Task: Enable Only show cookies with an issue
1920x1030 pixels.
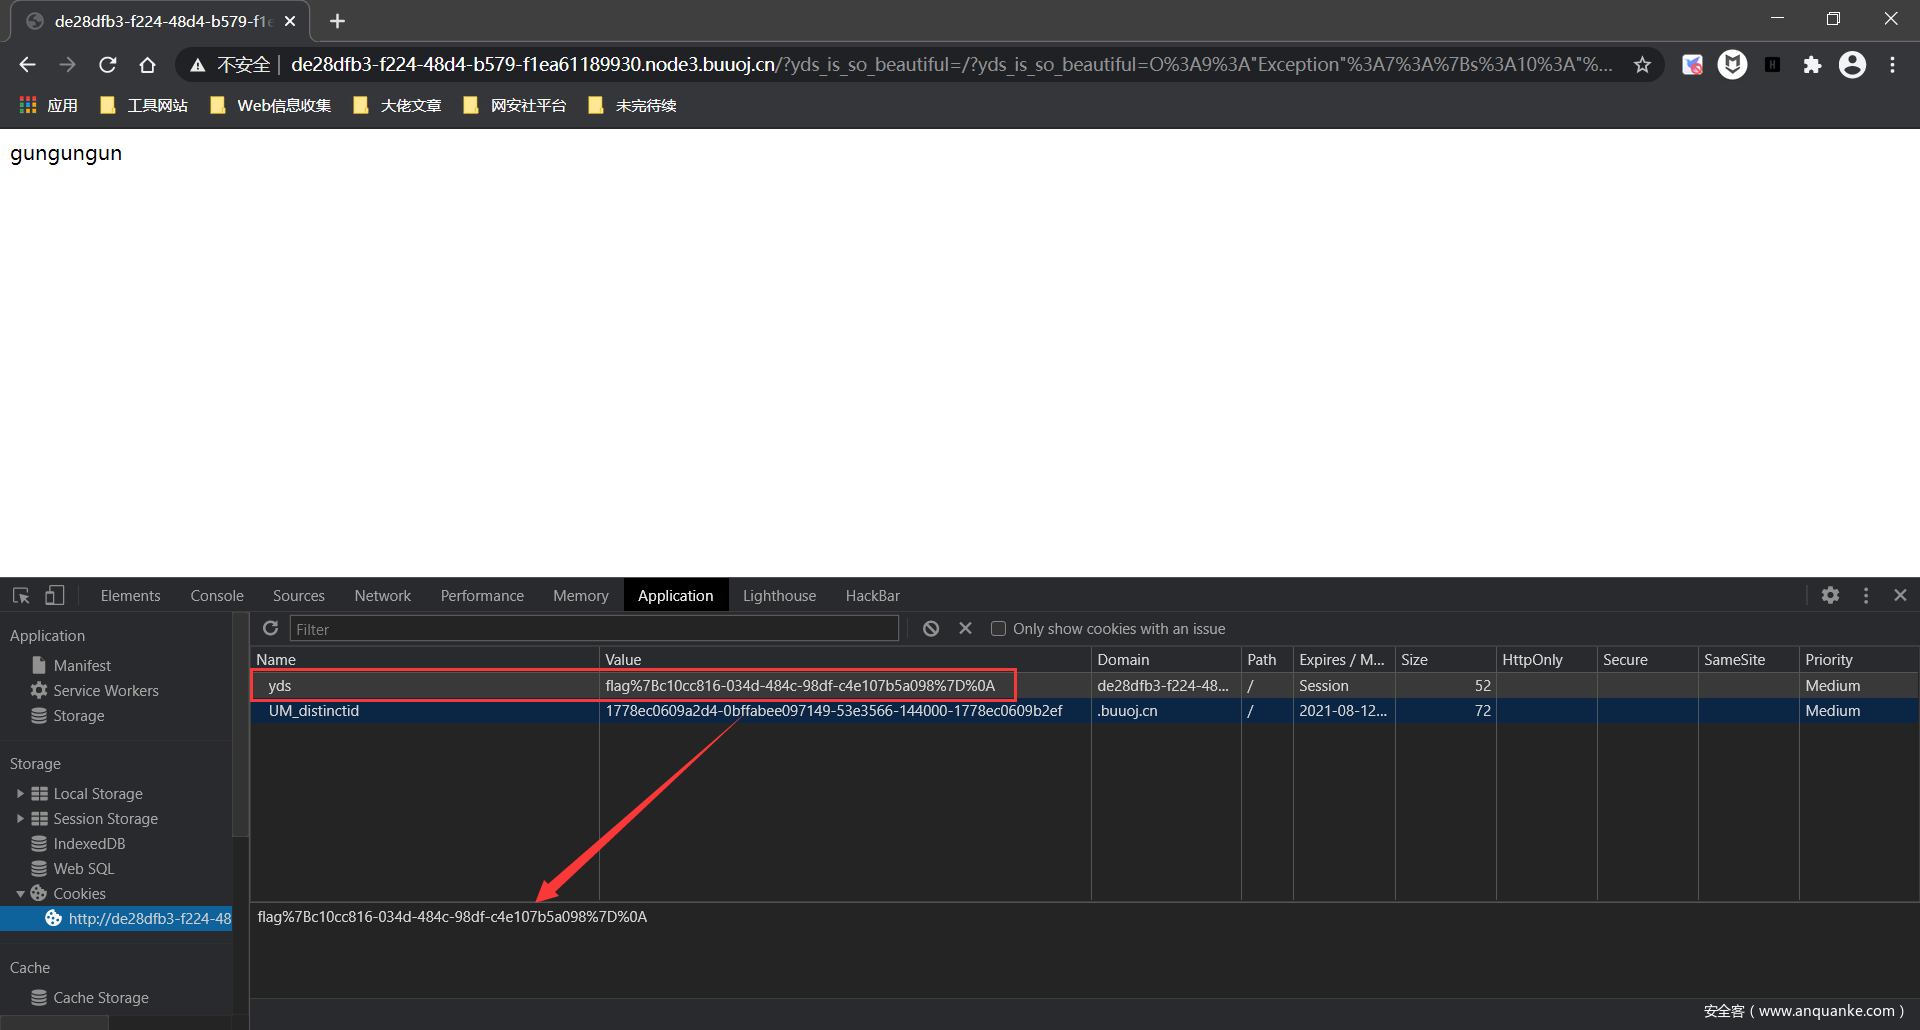Action: (998, 629)
